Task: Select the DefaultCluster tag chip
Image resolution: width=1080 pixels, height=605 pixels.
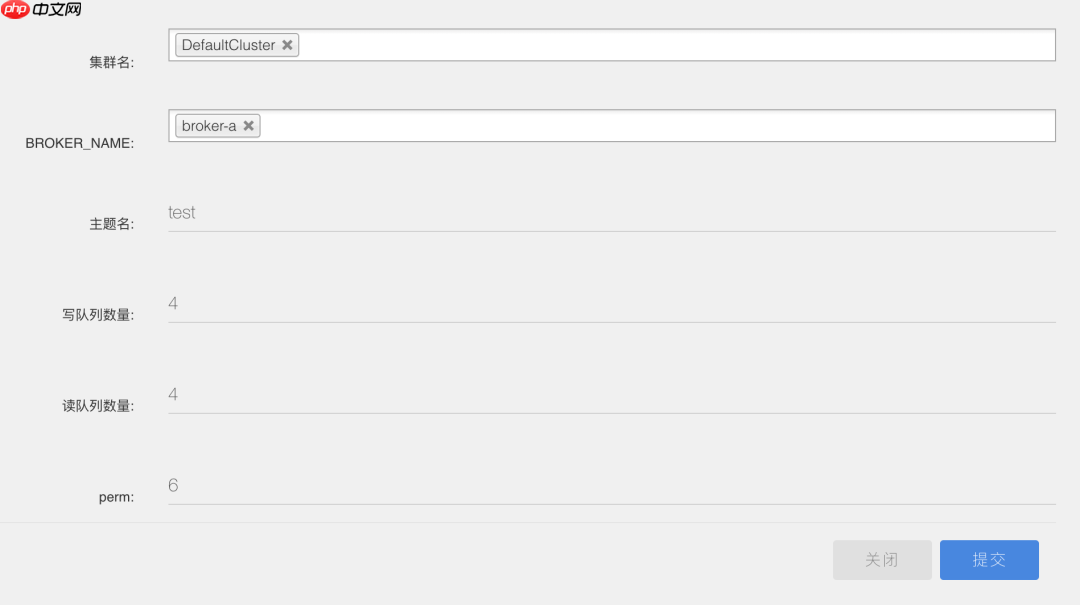Action: (237, 45)
